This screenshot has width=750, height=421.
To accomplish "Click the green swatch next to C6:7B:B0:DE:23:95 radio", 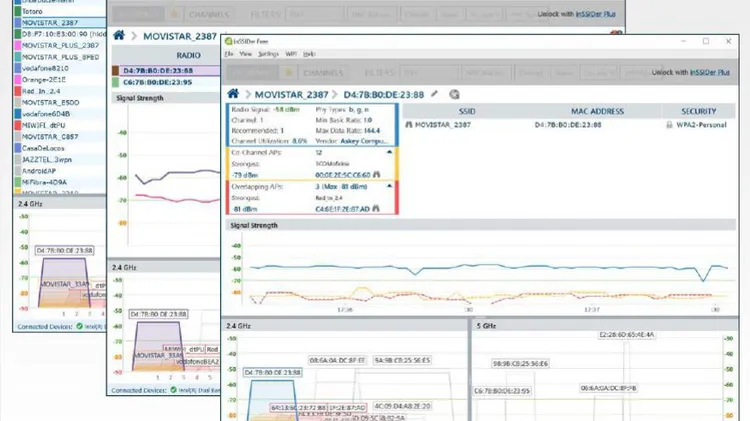I will (115, 82).
